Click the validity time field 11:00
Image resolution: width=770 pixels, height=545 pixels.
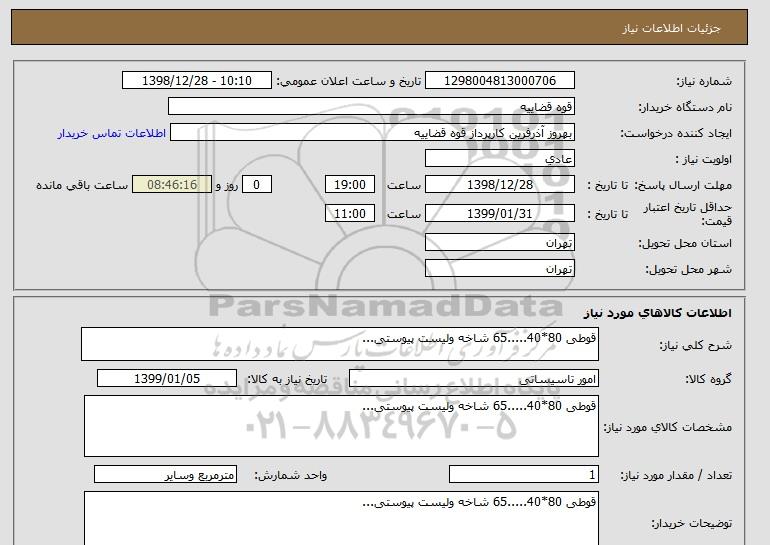point(350,214)
